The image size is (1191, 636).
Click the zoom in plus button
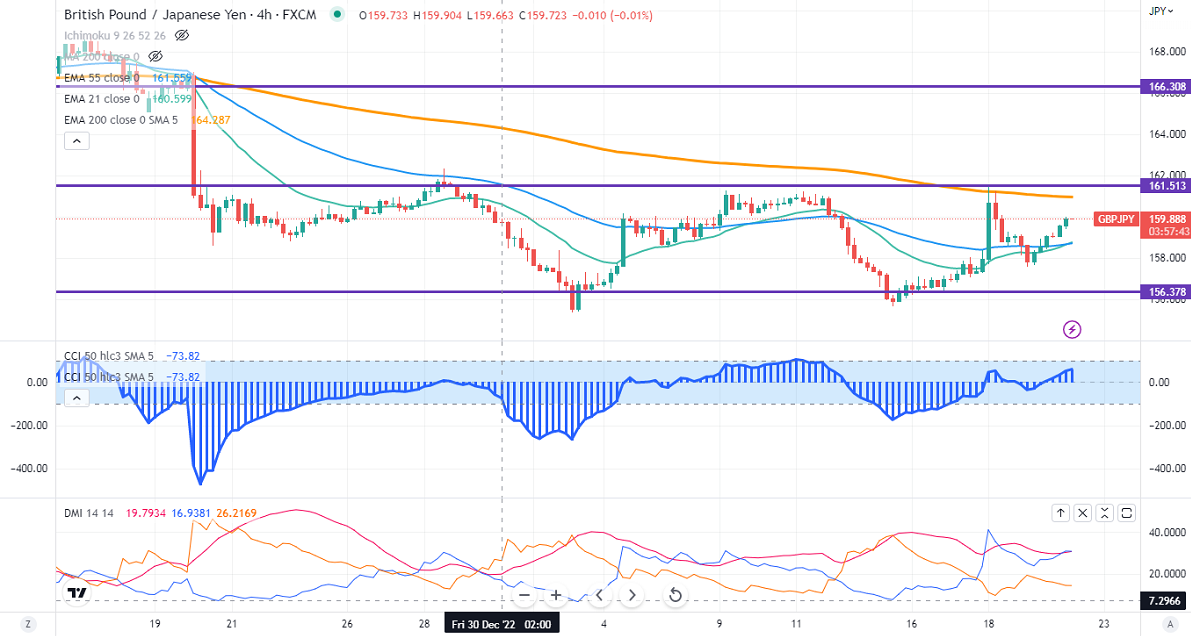(556, 596)
